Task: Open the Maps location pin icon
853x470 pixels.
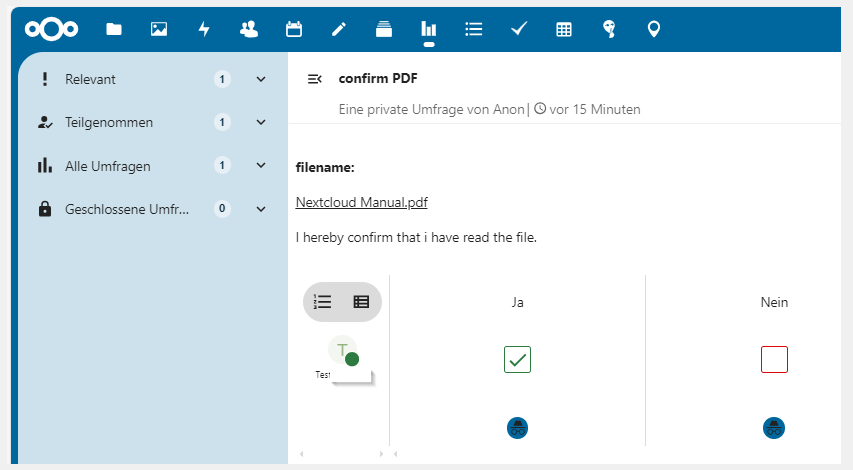Action: click(x=654, y=29)
